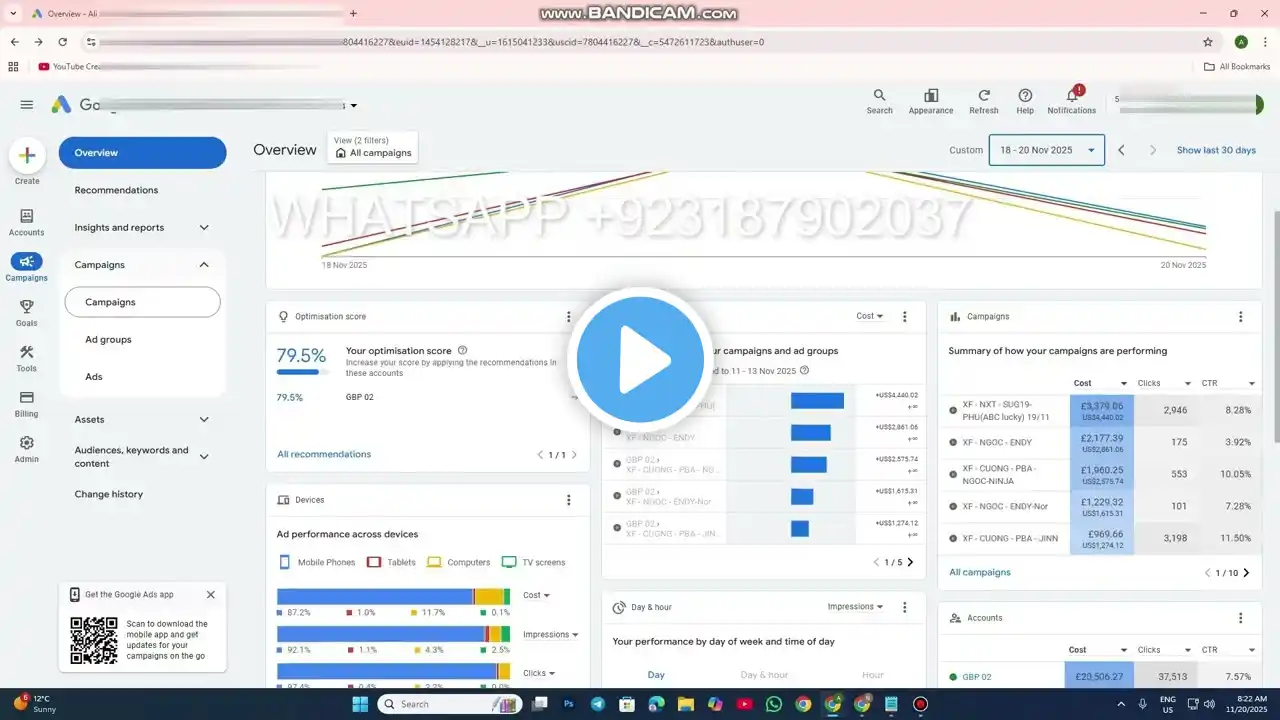The width and height of the screenshot is (1280, 720).
Task: Expand Insights and reports section
Action: coord(204,228)
